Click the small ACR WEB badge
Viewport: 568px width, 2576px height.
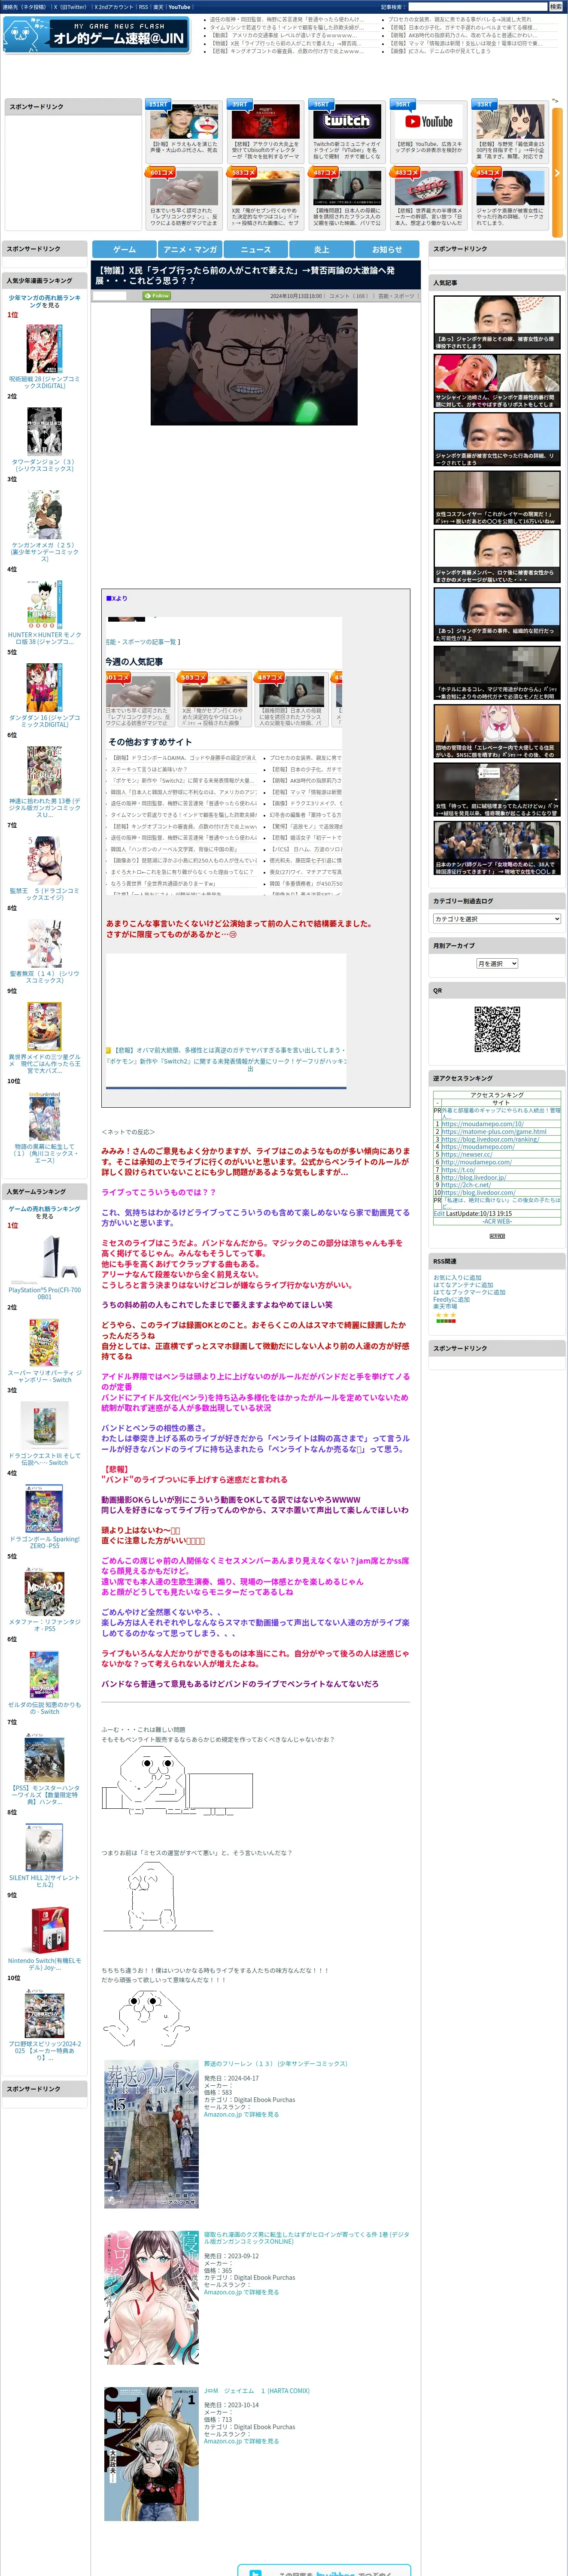(x=497, y=1236)
